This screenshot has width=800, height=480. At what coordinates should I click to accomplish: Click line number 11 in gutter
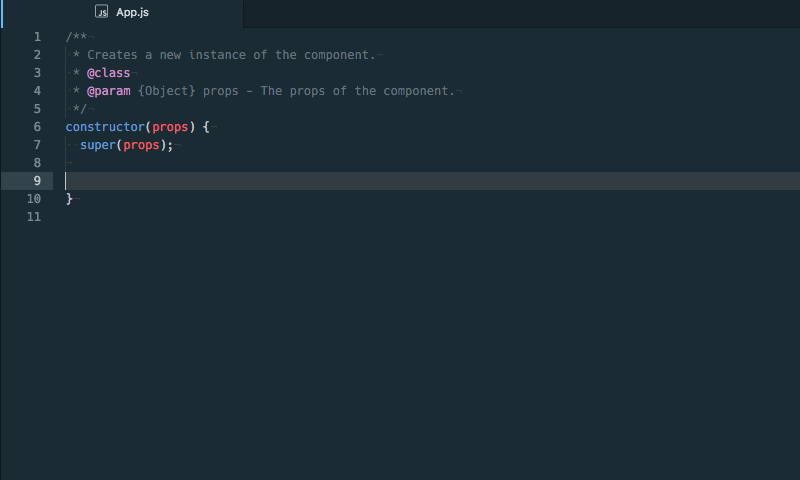[34, 217]
